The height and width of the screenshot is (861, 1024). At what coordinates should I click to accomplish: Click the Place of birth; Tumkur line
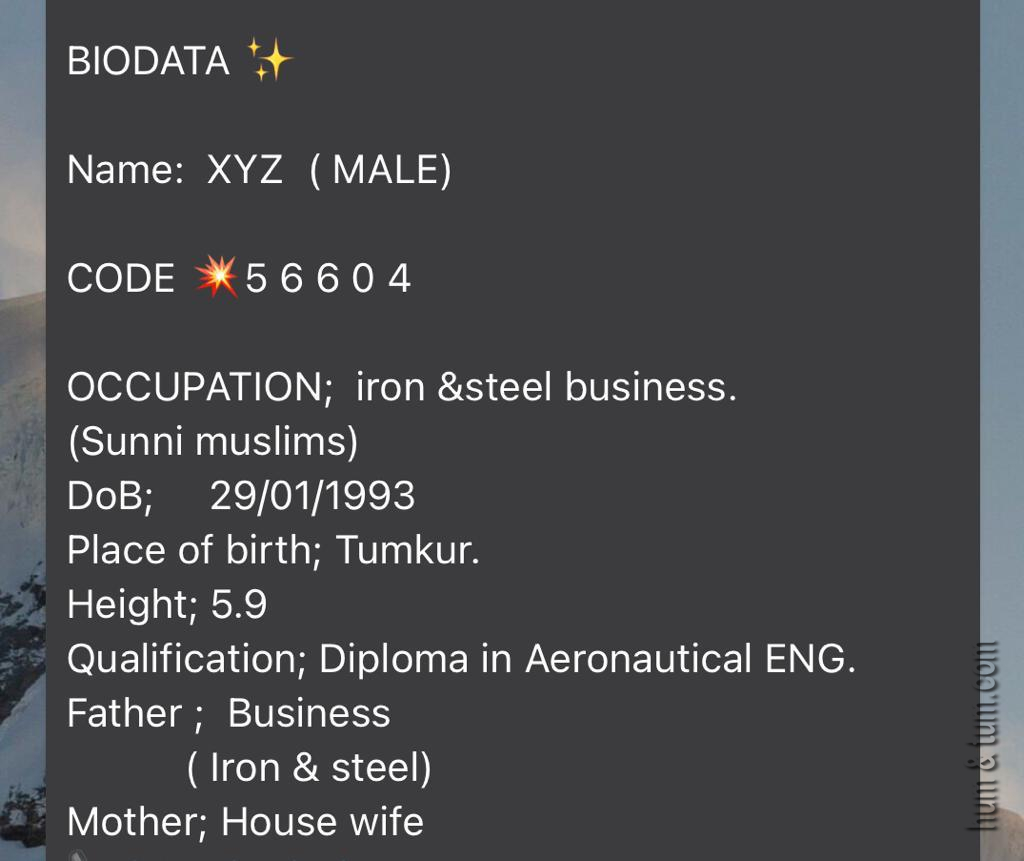(273, 550)
